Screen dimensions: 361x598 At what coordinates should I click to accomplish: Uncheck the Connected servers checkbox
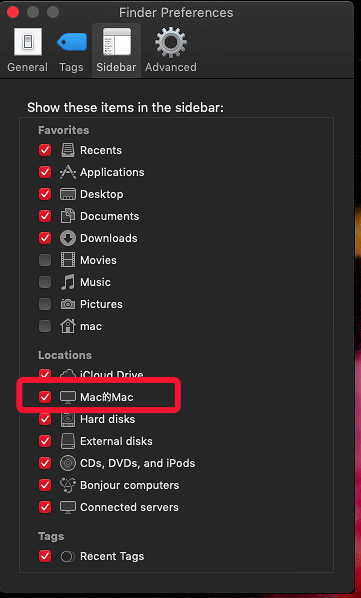[x=45, y=507]
